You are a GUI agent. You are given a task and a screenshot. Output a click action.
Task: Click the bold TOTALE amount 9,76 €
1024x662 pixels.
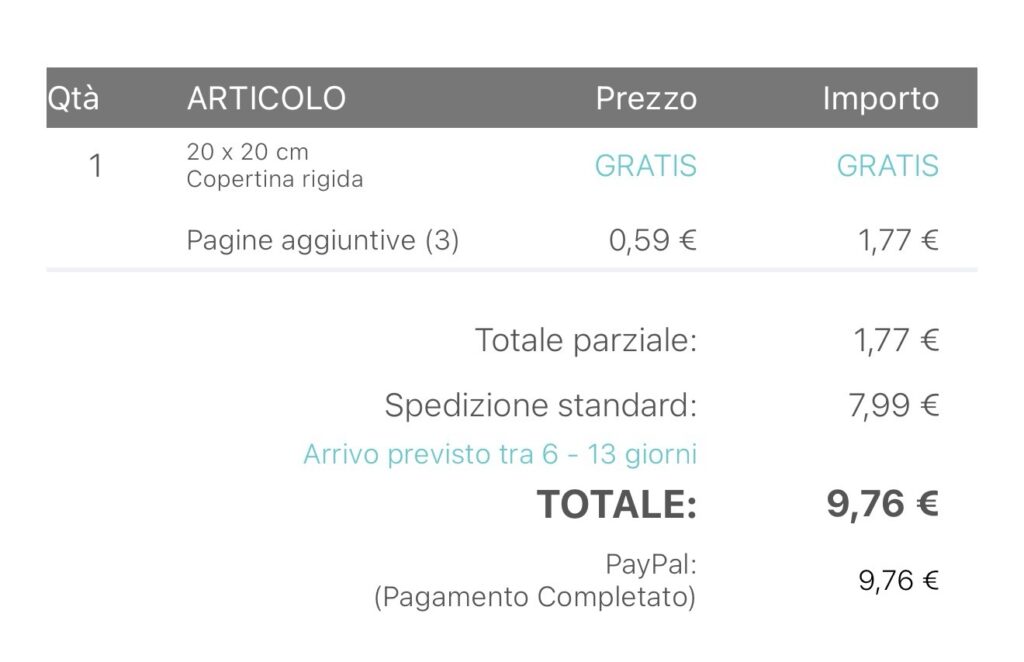(882, 505)
